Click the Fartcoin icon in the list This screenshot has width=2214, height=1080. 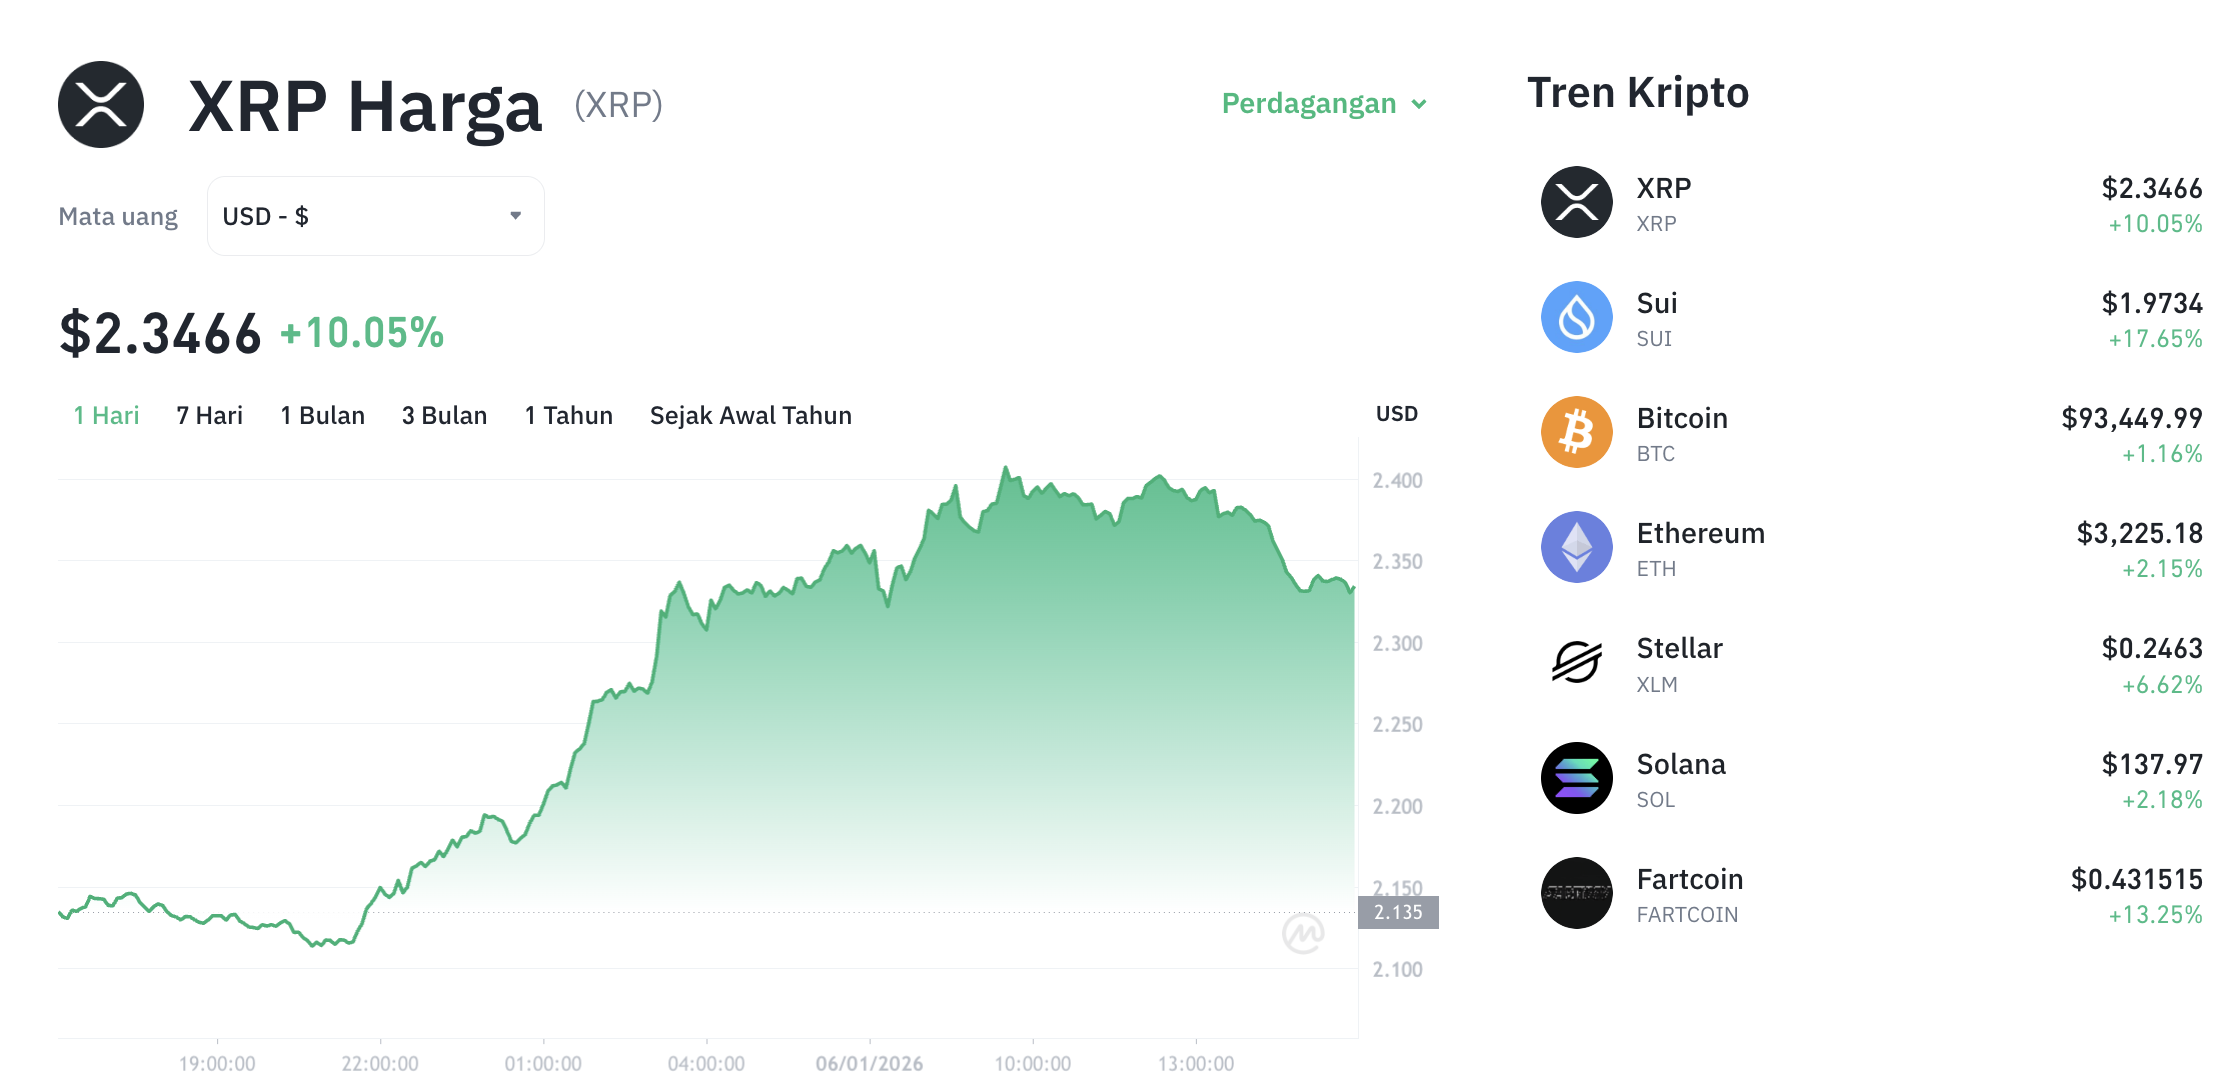tap(1576, 893)
